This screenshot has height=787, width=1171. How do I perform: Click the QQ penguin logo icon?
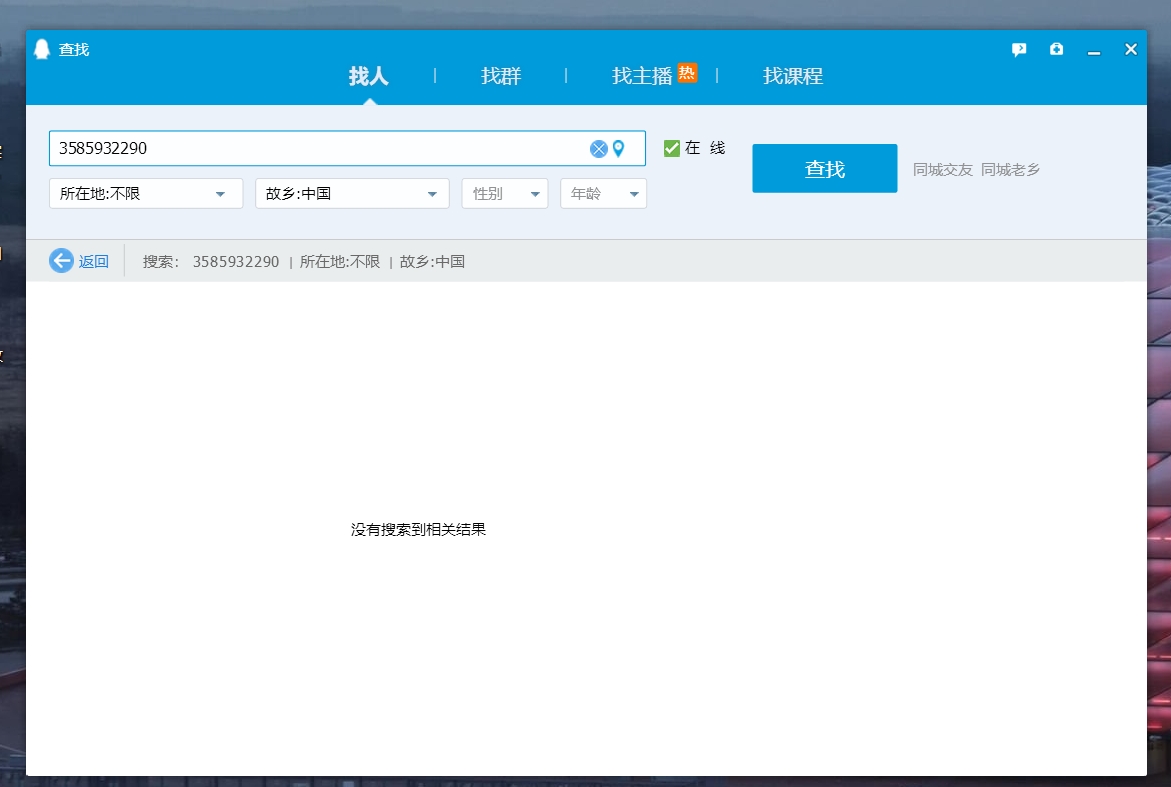tap(41, 49)
